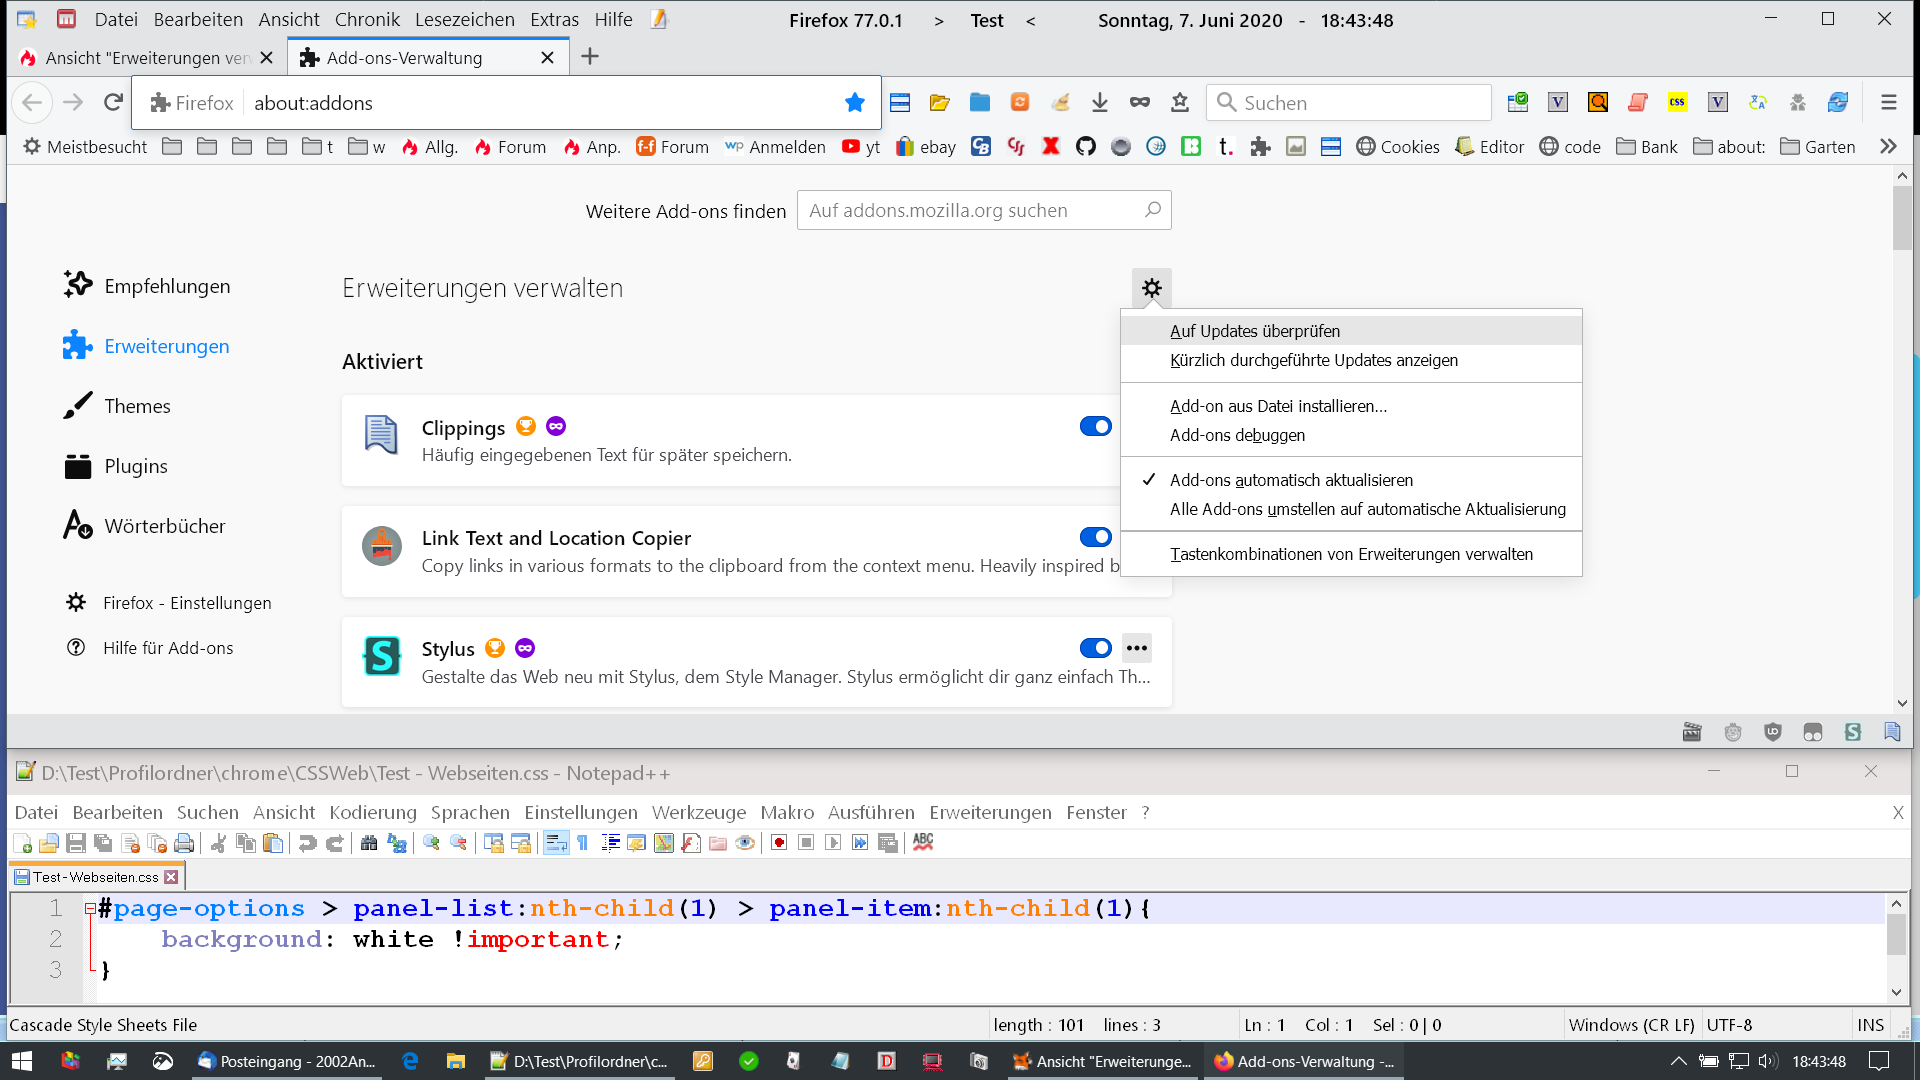
Task: Click the Find binoculars icon in Notepad++
Action: coord(368,843)
